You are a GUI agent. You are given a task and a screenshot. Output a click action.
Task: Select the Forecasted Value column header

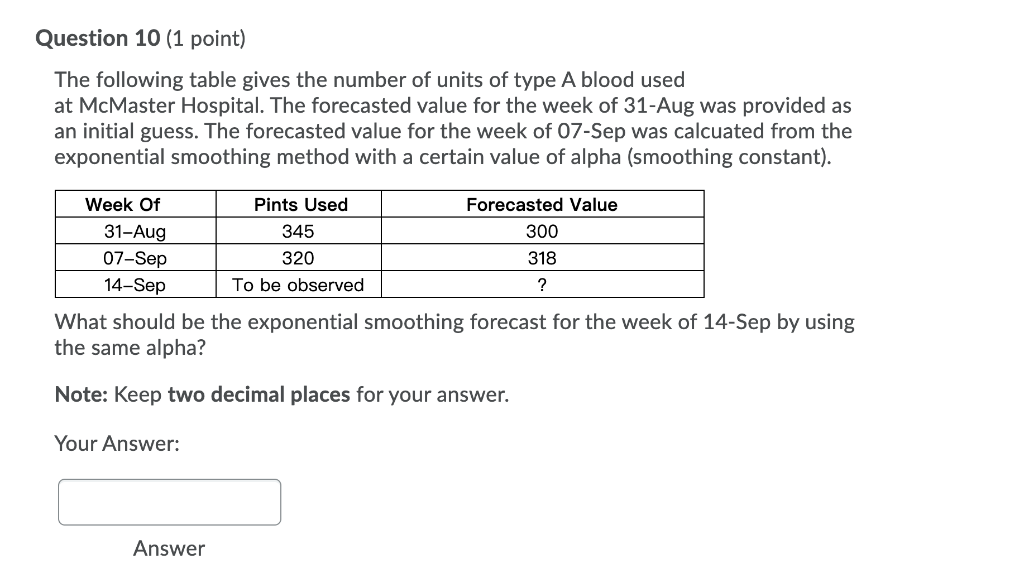pos(541,204)
